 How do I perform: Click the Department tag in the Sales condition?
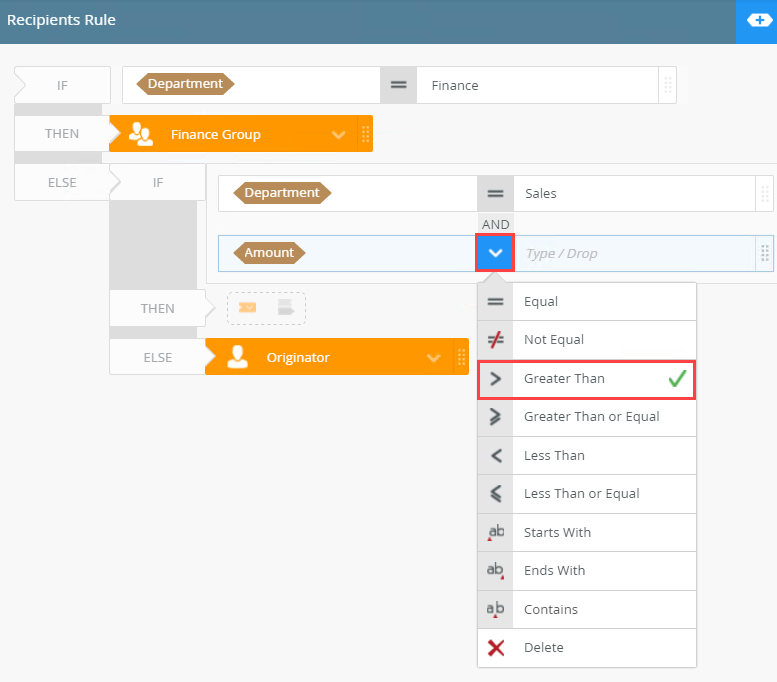(x=282, y=193)
